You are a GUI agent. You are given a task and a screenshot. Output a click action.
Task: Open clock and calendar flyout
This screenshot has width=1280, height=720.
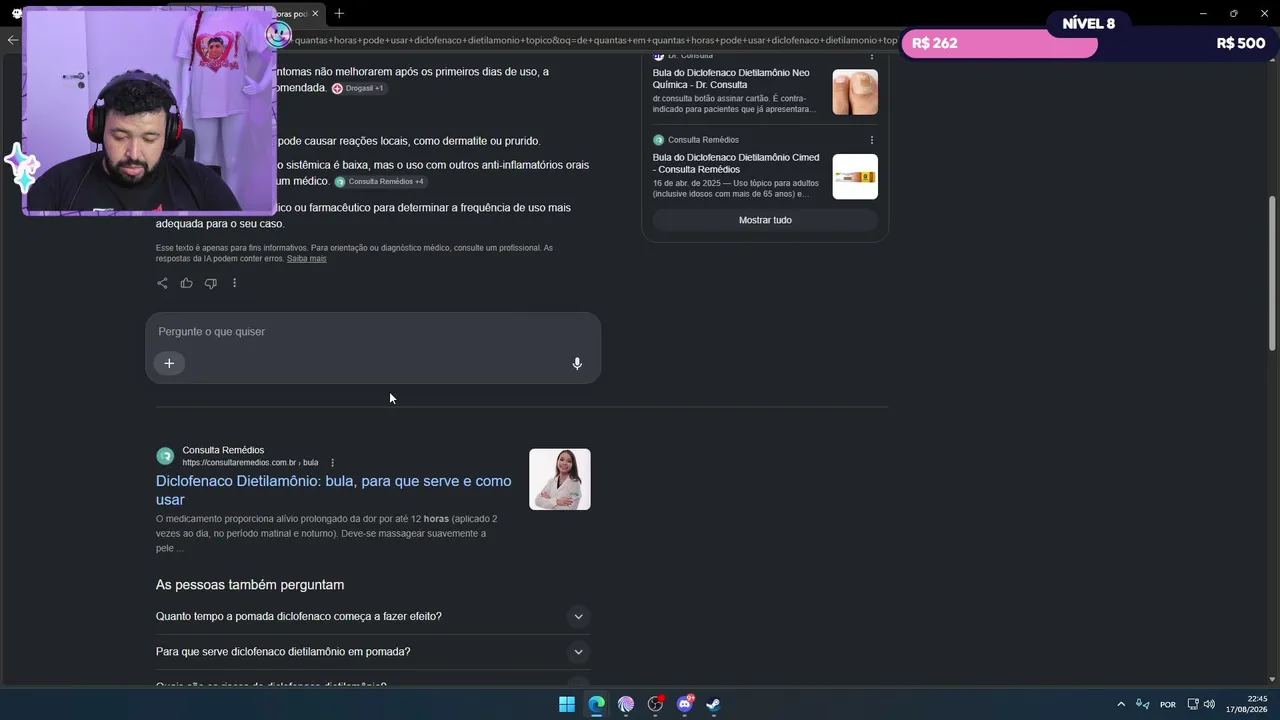coord(1247,704)
